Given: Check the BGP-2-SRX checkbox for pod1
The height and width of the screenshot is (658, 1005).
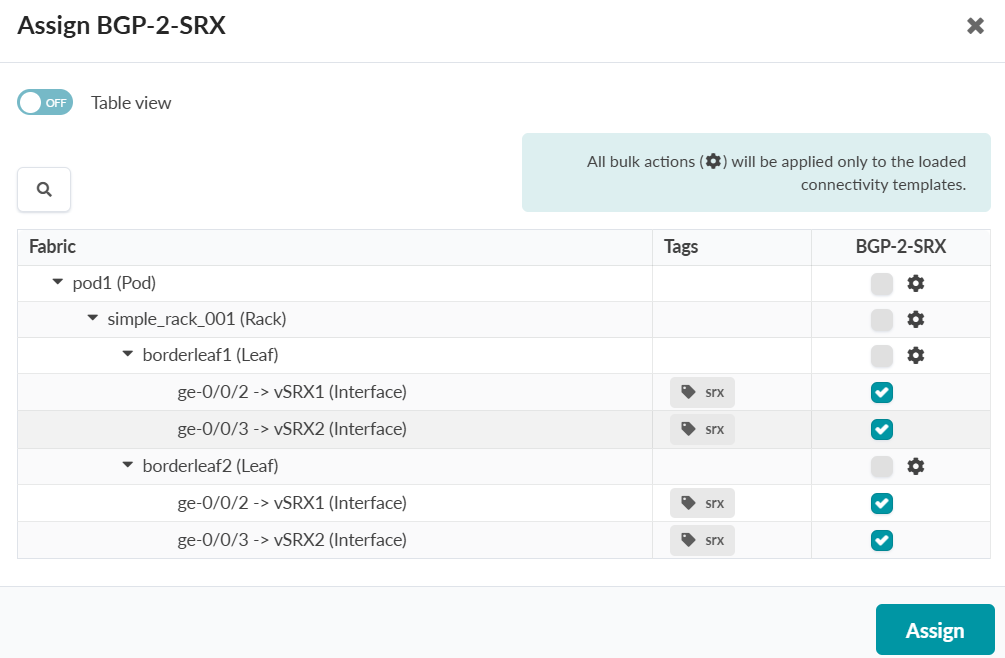Looking at the screenshot, I should [x=881, y=284].
